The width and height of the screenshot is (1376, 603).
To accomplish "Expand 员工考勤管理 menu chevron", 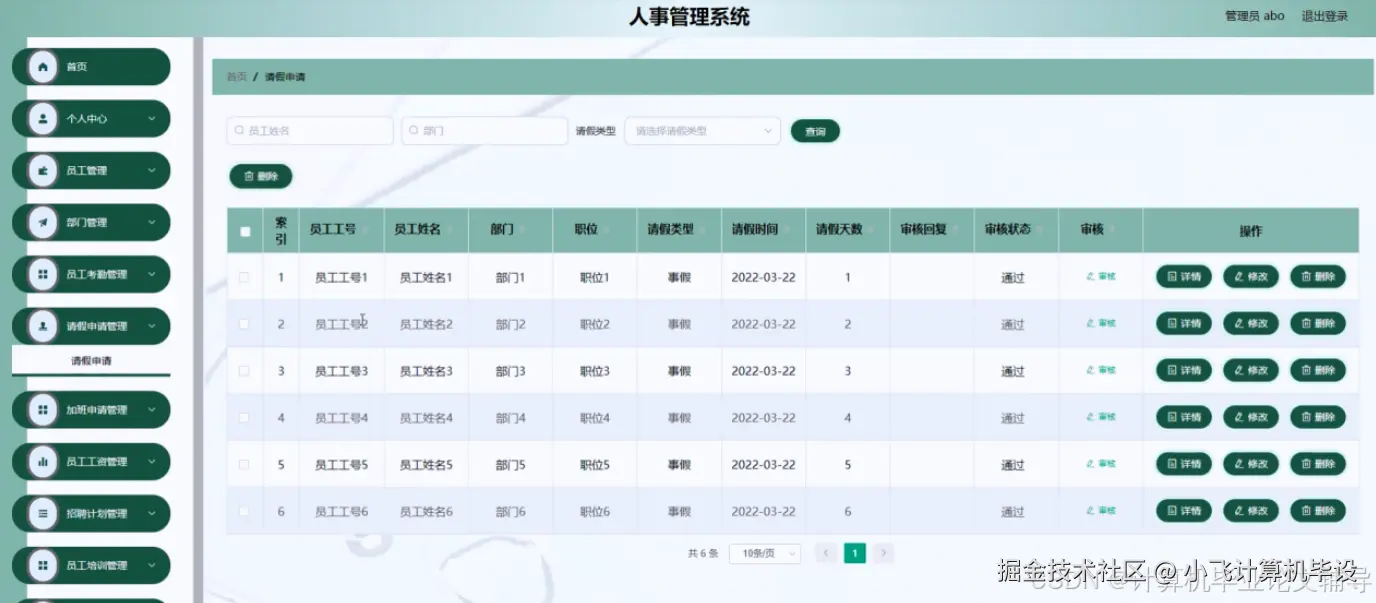I will [x=152, y=275].
